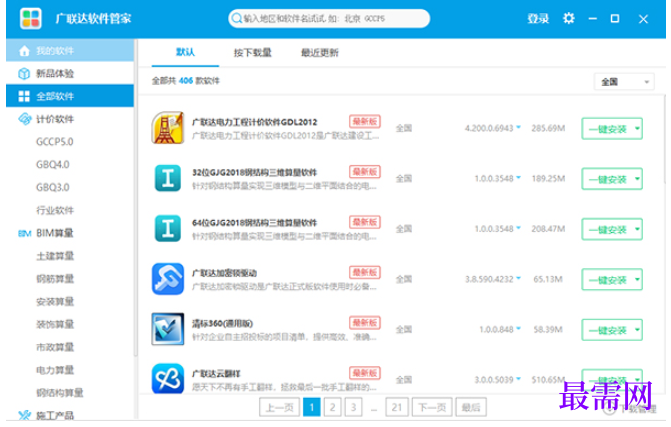Viewport: 671px width, 427px height.
Task: Expand version 3.0.0.5039 dropdown arrow
Action: click(519, 379)
